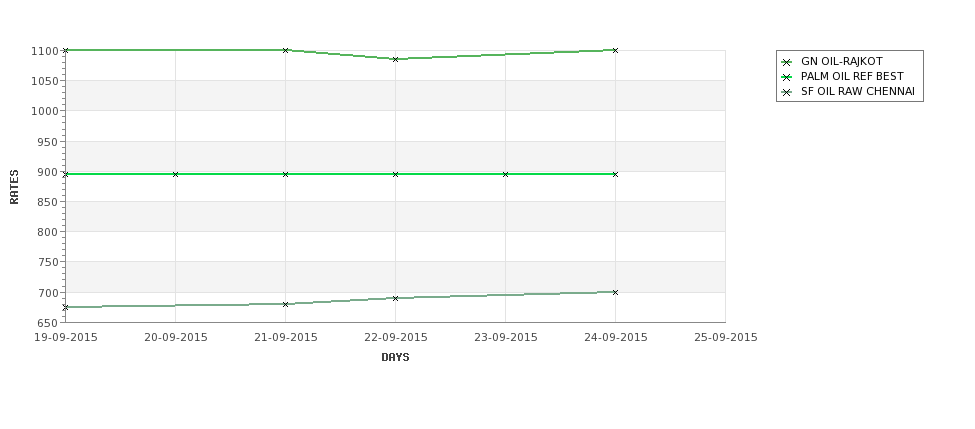The image size is (975, 429).
Task: Click PALM OIL data point on 22-09-2015
Action: [x=395, y=174]
